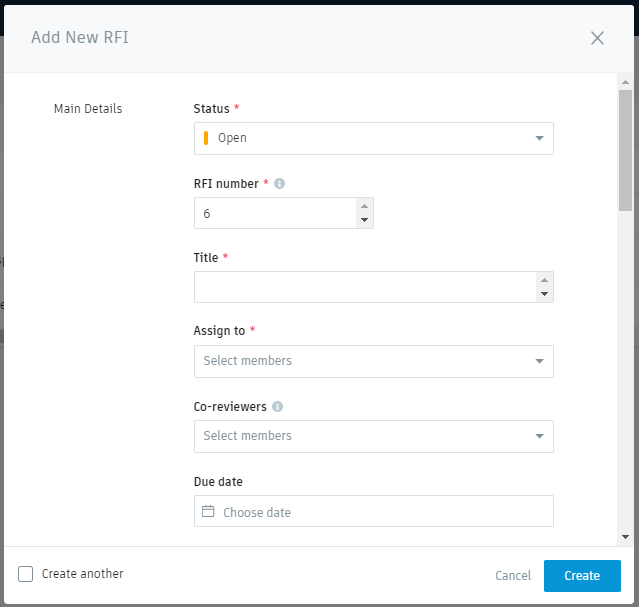
Task: Increase the RFI number with up arrow
Action: click(x=364, y=206)
